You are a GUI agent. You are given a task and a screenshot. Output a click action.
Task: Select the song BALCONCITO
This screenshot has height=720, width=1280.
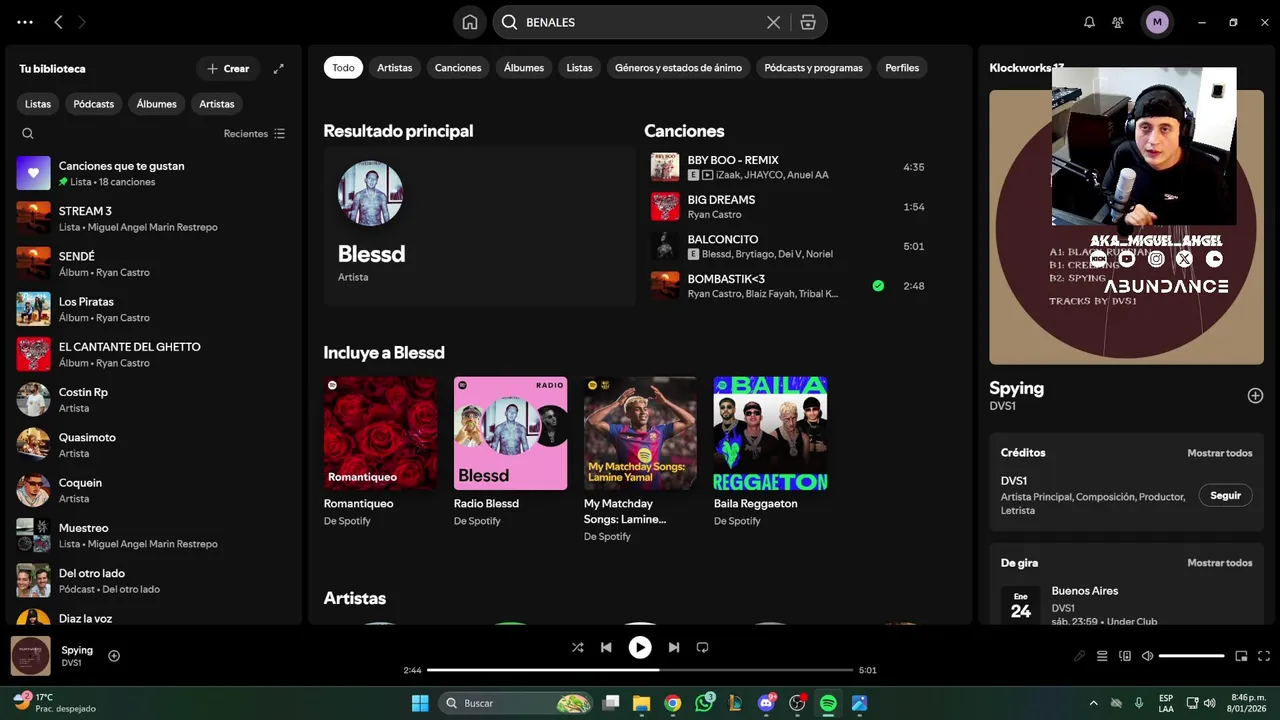pos(723,239)
